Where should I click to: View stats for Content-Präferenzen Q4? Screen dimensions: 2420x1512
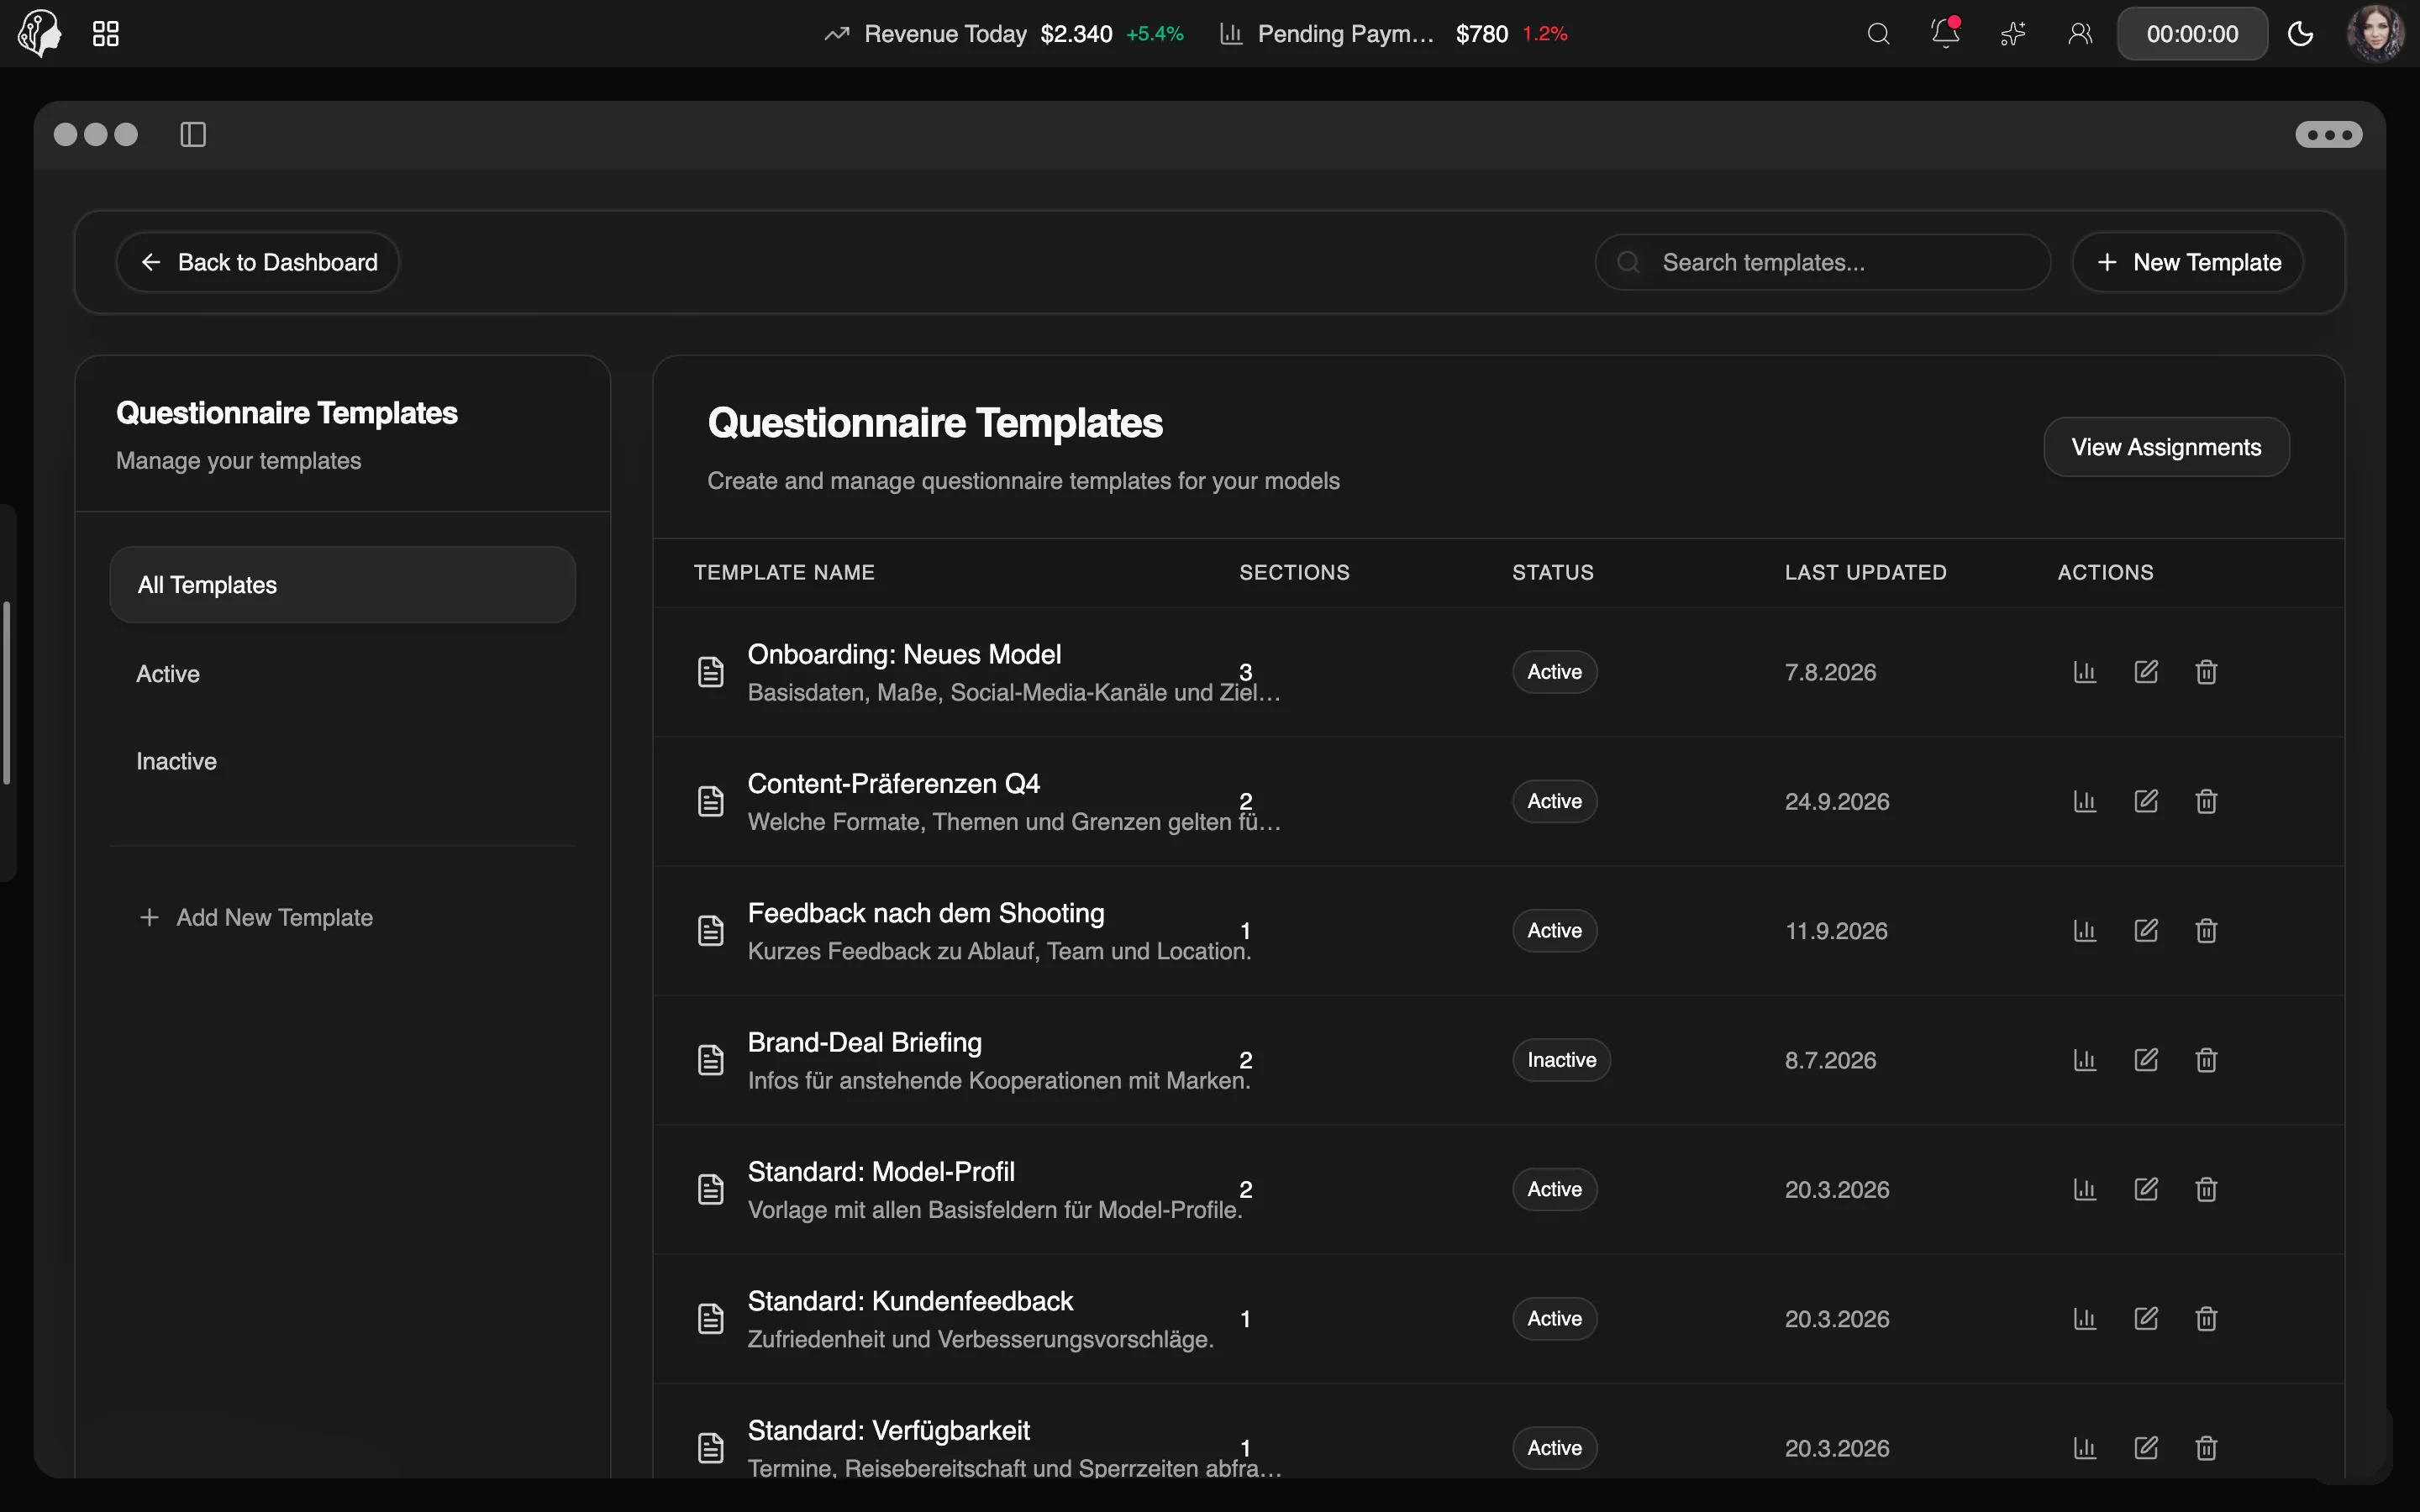[x=2085, y=801]
